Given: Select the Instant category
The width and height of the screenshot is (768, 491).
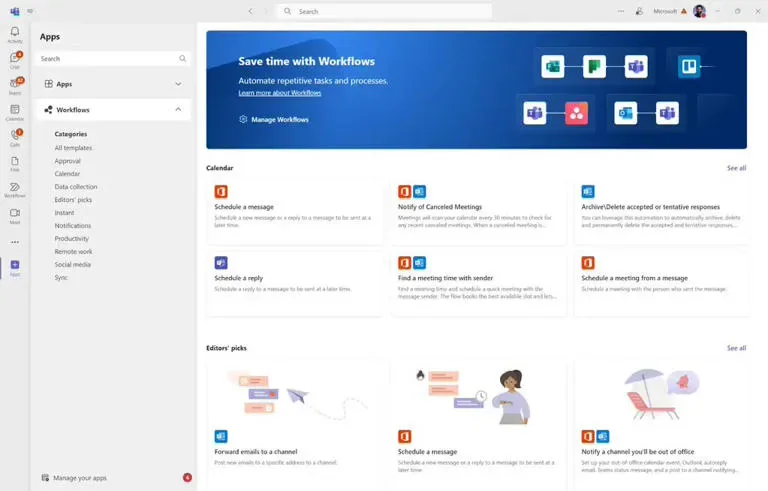Looking at the screenshot, I should click(64, 213).
